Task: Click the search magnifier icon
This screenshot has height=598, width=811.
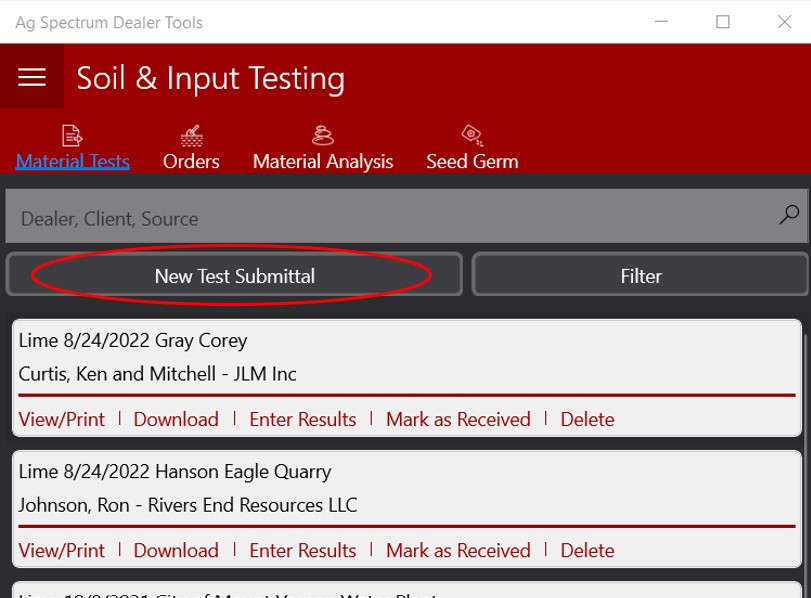Action: point(786,214)
